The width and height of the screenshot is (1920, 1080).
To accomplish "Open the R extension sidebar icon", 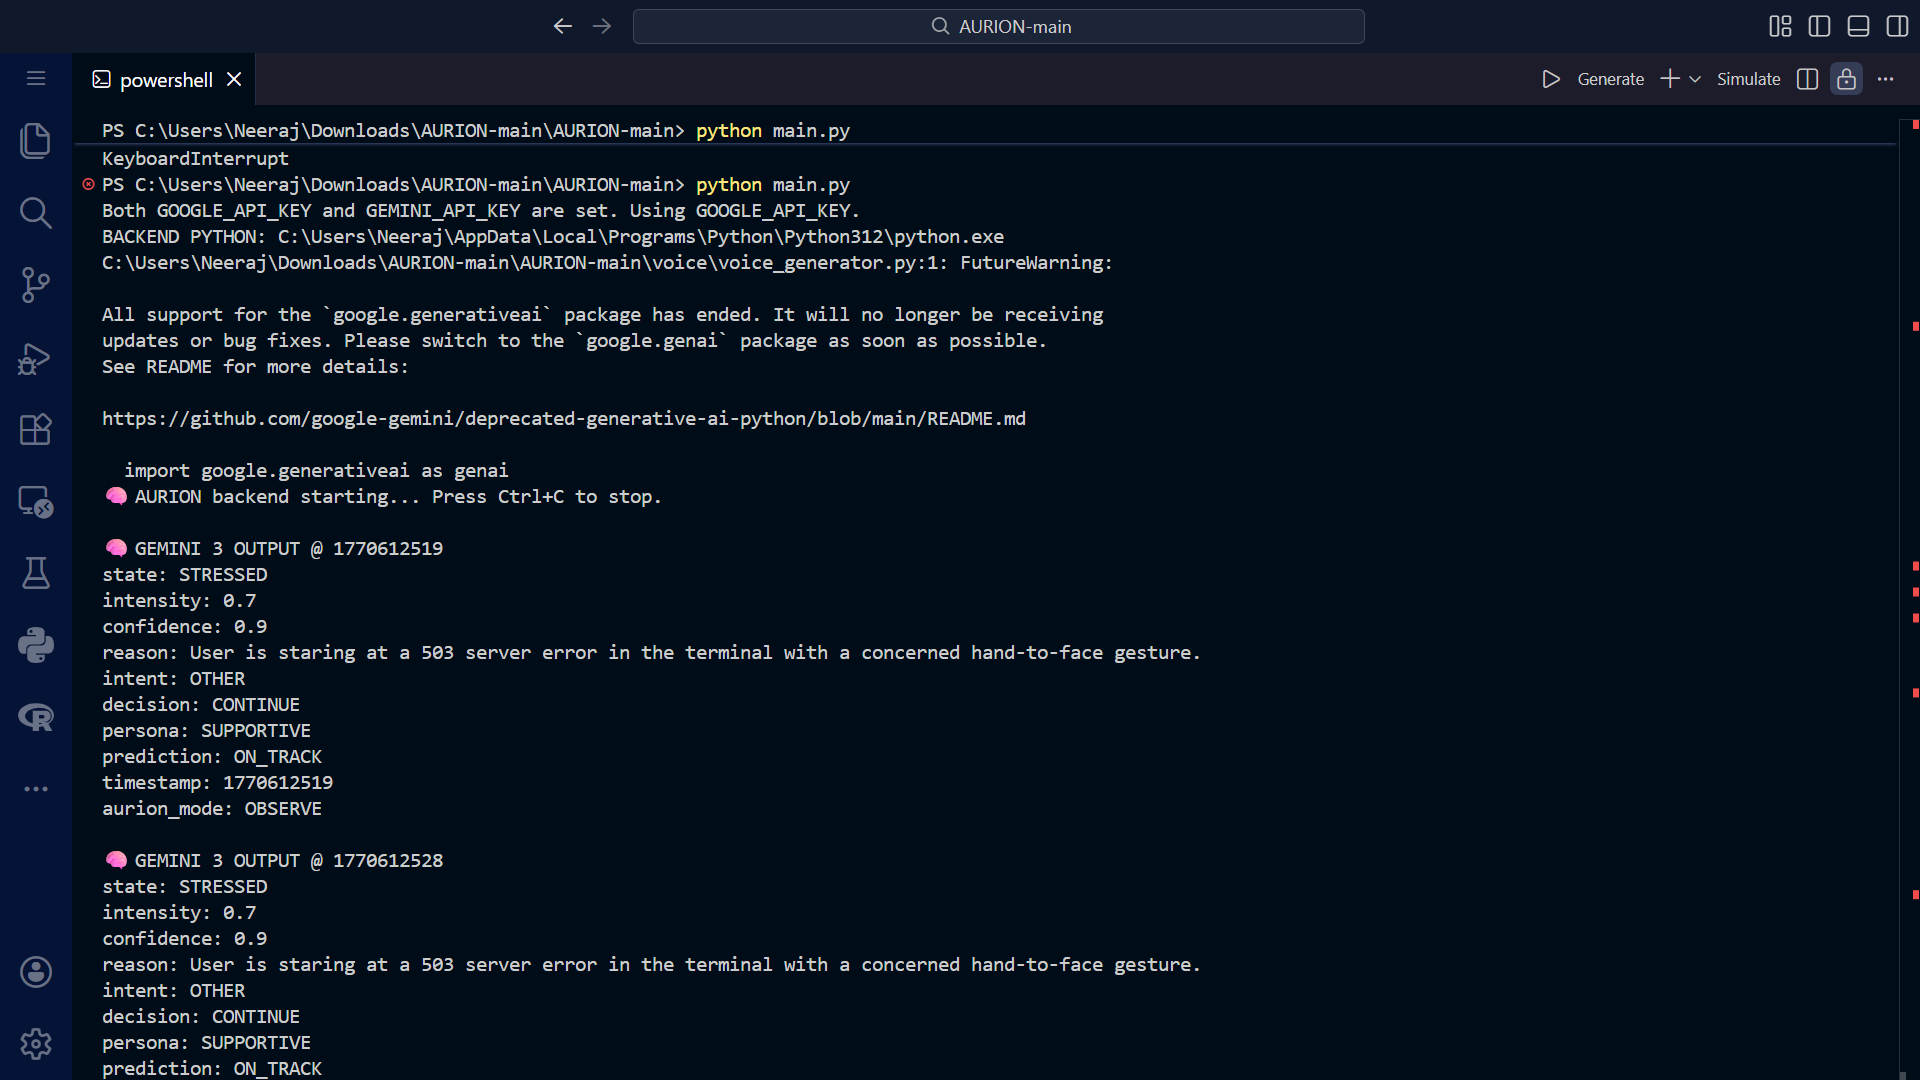I will (36, 717).
